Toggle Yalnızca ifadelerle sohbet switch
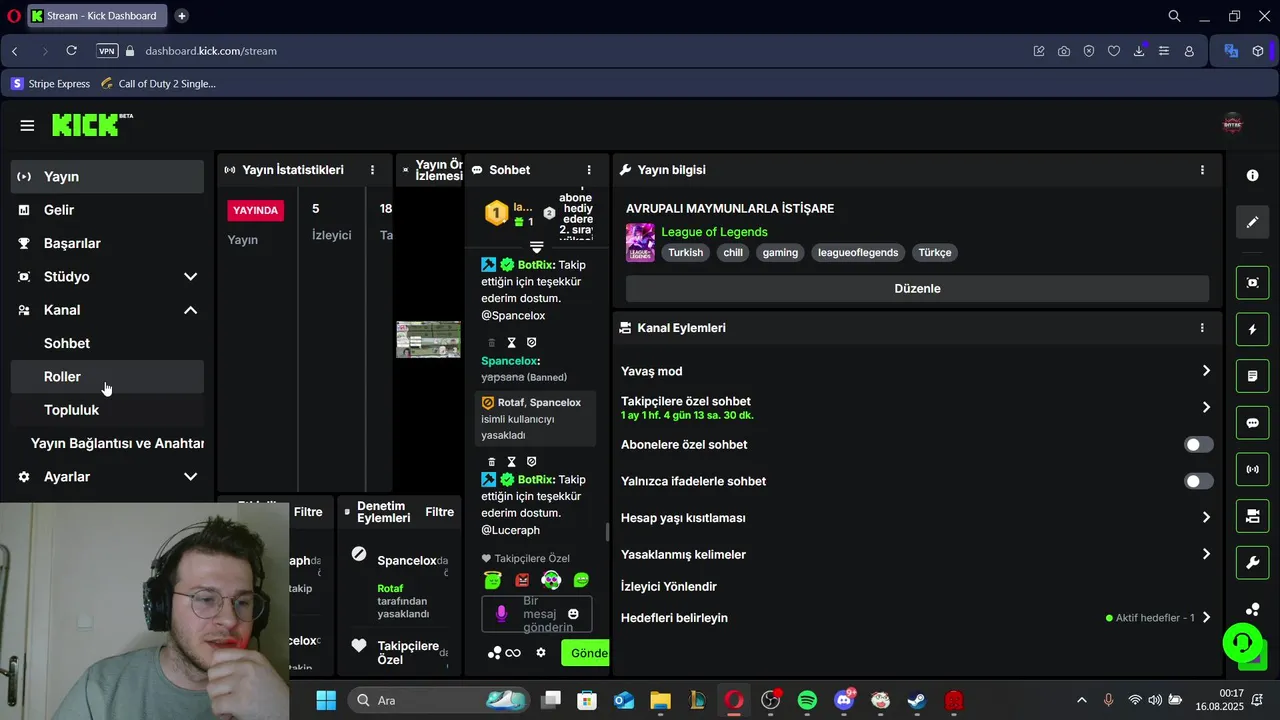This screenshot has height=720, width=1280. coord(1198,481)
